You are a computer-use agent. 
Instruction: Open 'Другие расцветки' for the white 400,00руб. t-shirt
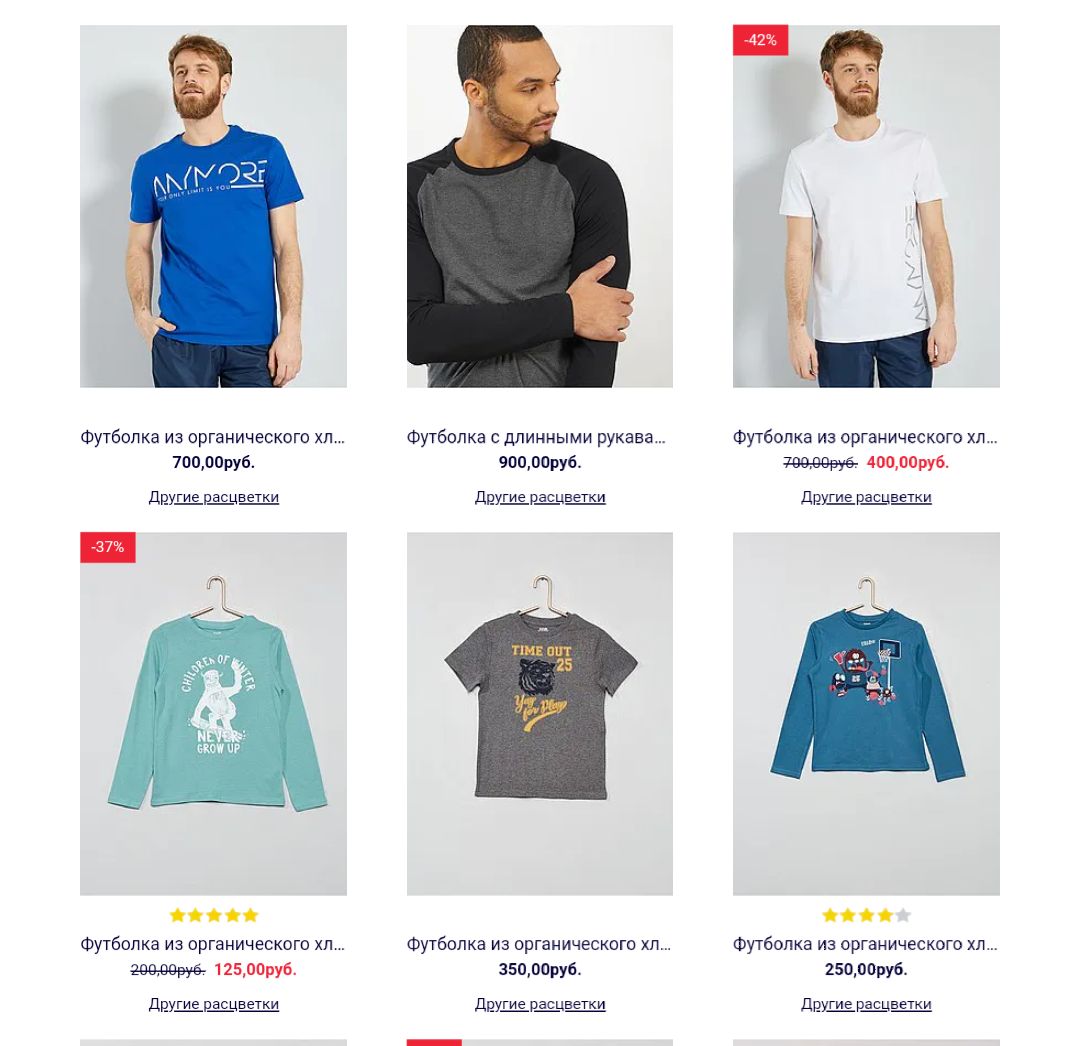click(866, 497)
